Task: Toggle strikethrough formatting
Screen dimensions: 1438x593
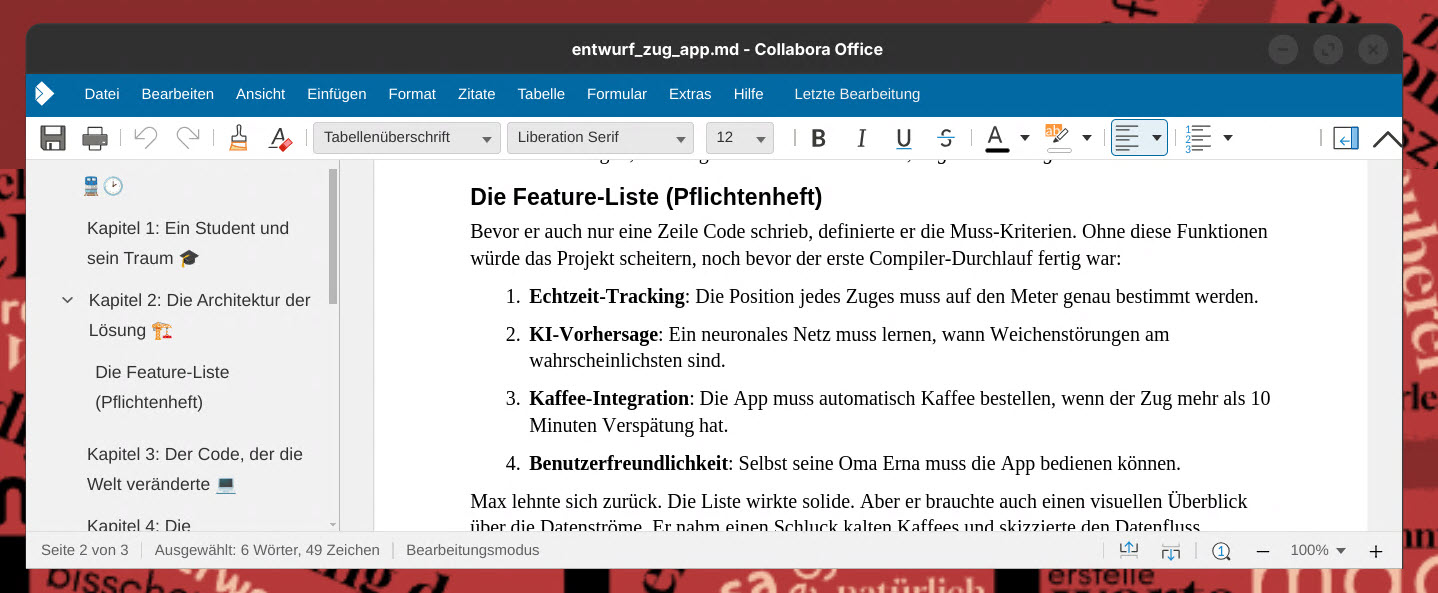Action: click(x=946, y=138)
